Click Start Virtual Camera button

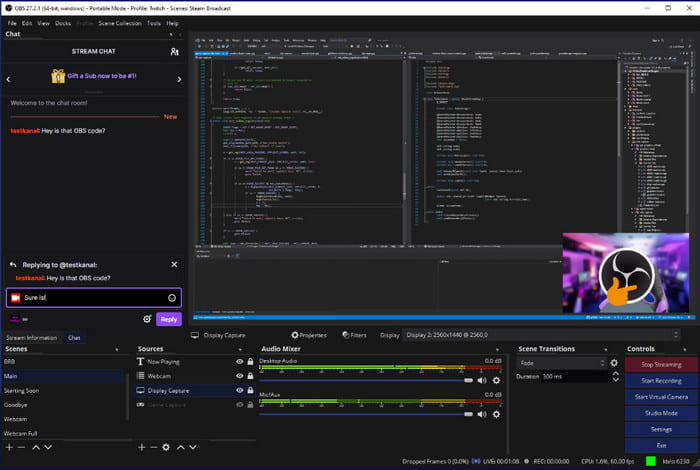[x=661, y=397]
